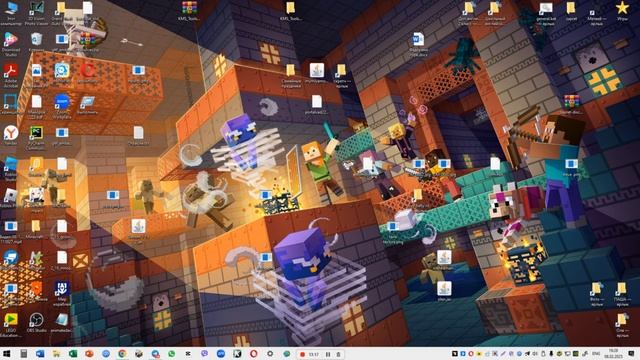Open Zoom from the taskbar
Screen dimensions: 640x360
[221, 354]
